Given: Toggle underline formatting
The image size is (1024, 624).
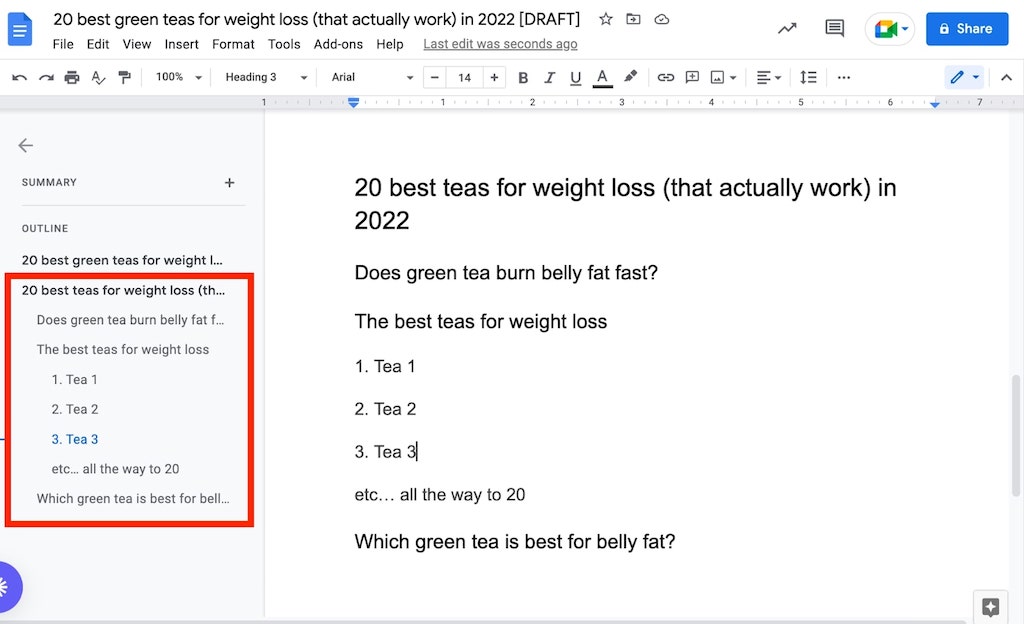Looking at the screenshot, I should pos(575,77).
